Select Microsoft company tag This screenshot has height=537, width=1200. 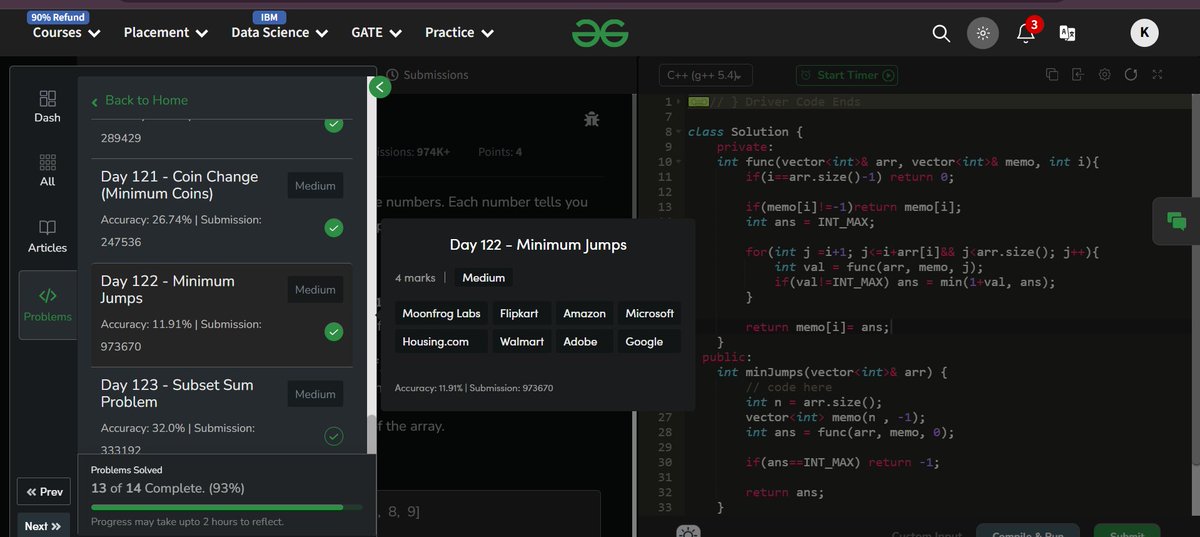click(650, 313)
